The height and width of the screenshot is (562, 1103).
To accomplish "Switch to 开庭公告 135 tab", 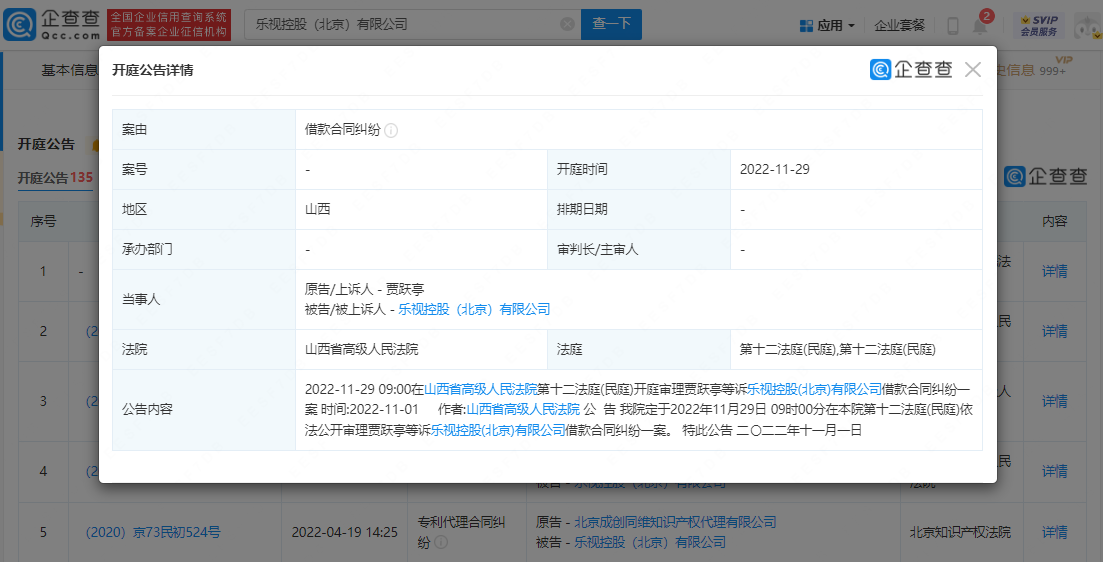I will click(56, 177).
